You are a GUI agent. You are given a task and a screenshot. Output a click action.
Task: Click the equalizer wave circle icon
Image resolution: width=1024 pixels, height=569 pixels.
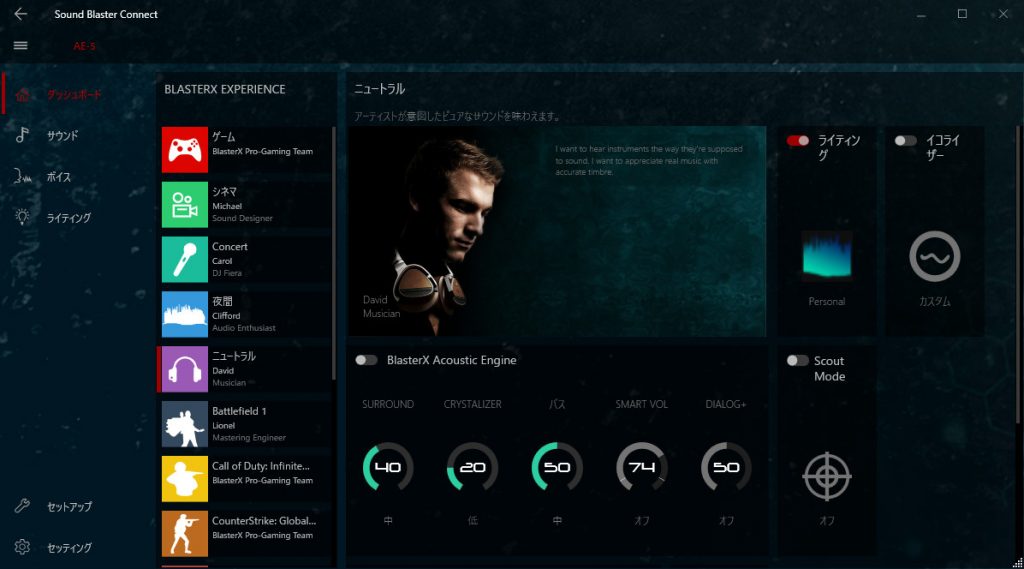tap(935, 256)
